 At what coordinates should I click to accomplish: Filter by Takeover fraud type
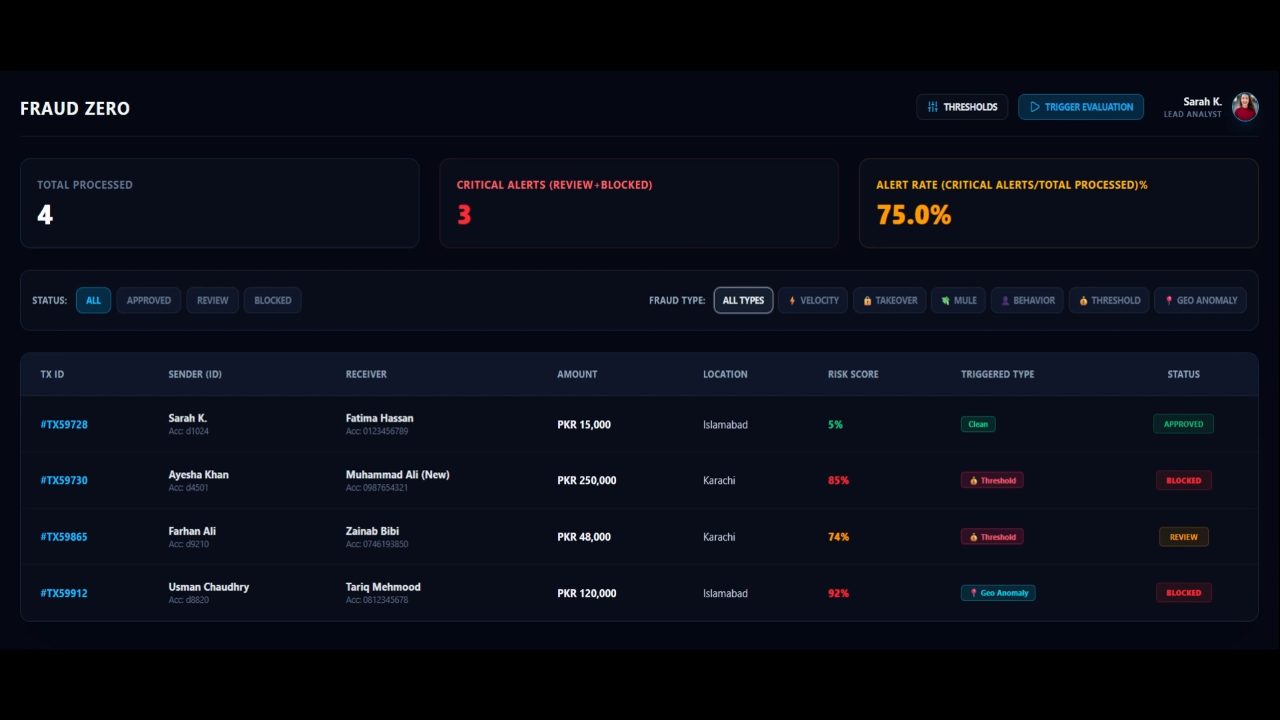(x=890, y=300)
